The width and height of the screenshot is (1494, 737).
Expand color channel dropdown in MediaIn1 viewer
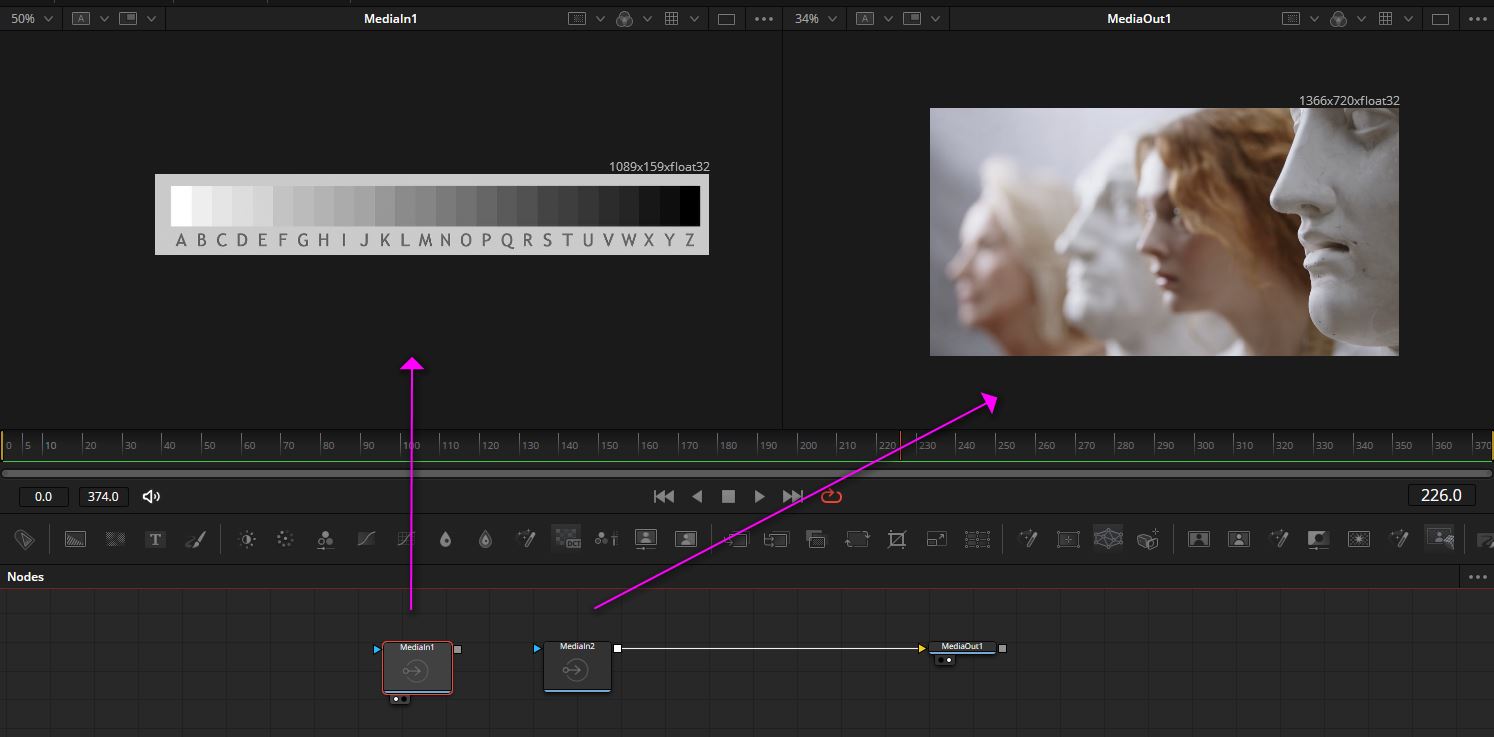(x=648, y=19)
